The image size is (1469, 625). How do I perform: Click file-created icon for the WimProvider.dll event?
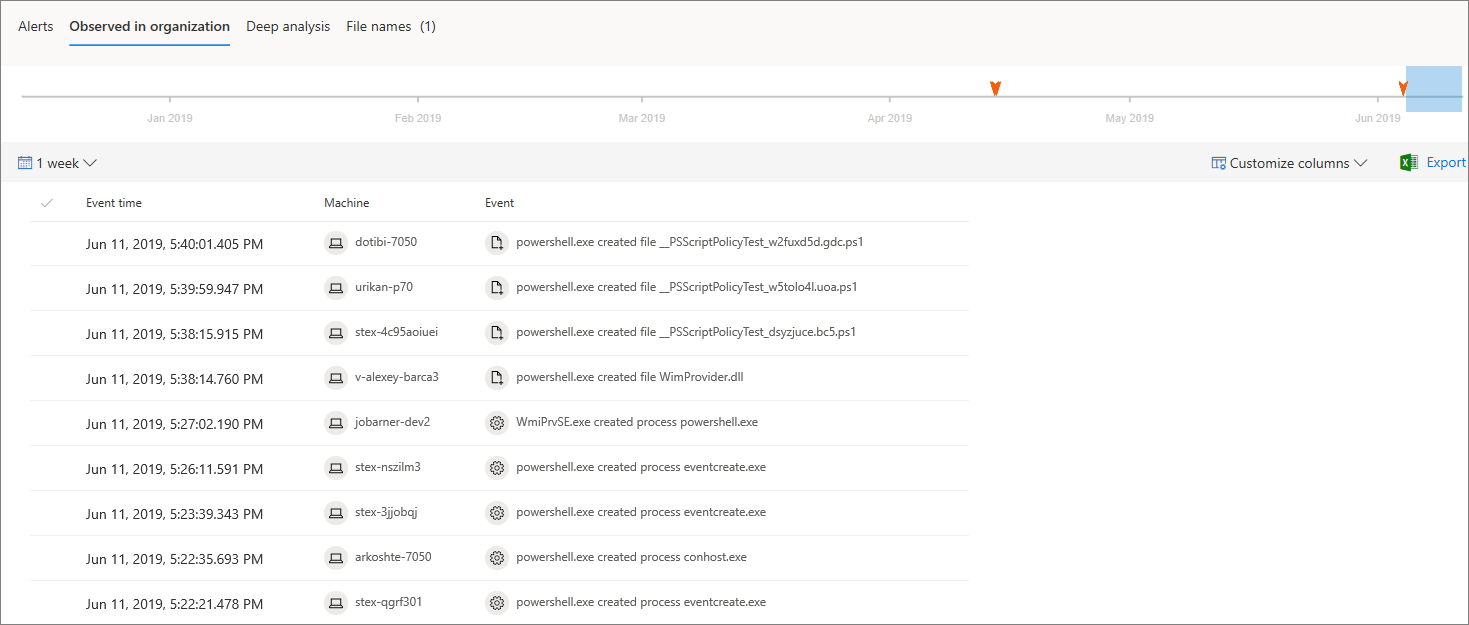tap(496, 377)
